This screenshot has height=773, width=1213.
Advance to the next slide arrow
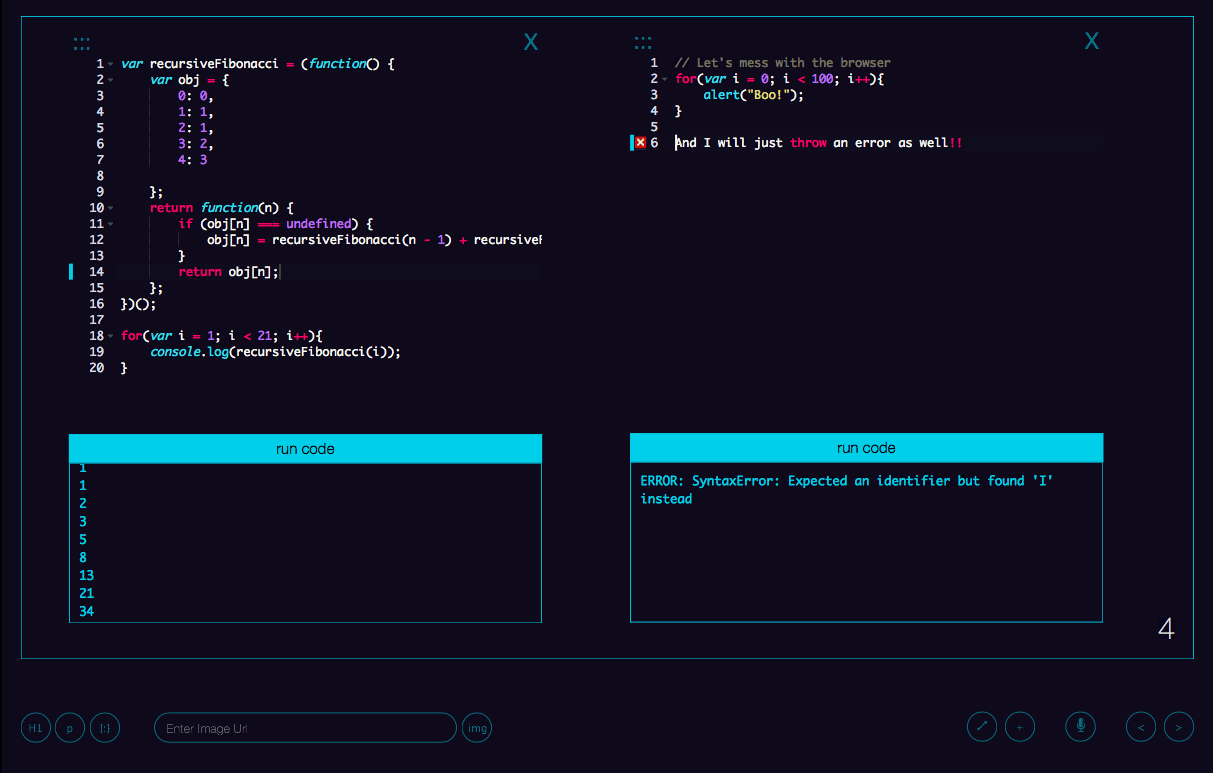pyautogui.click(x=1178, y=726)
